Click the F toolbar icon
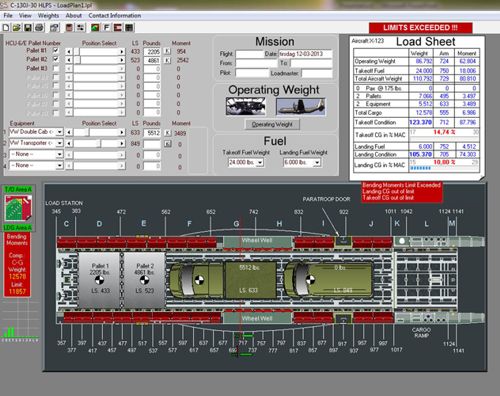500x396 pixels. pos(107,28)
